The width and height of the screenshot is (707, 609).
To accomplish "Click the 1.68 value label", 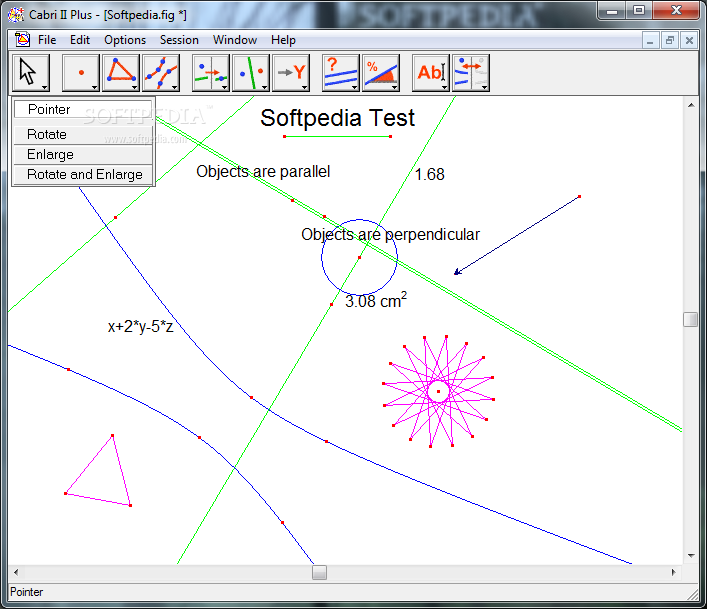I will pyautogui.click(x=429, y=174).
